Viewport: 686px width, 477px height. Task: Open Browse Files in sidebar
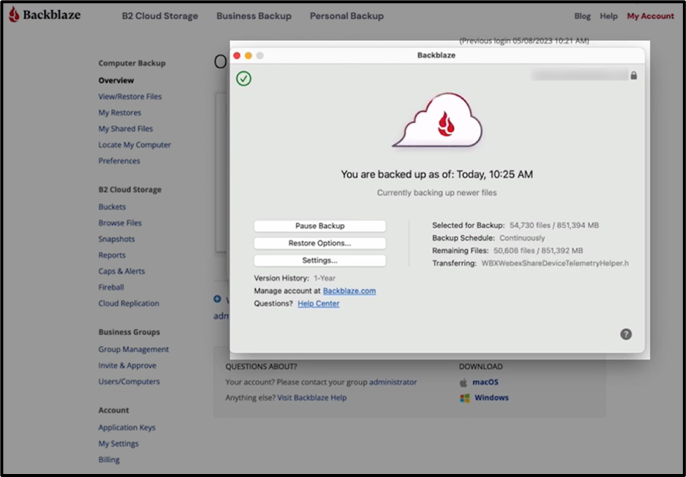click(120, 223)
